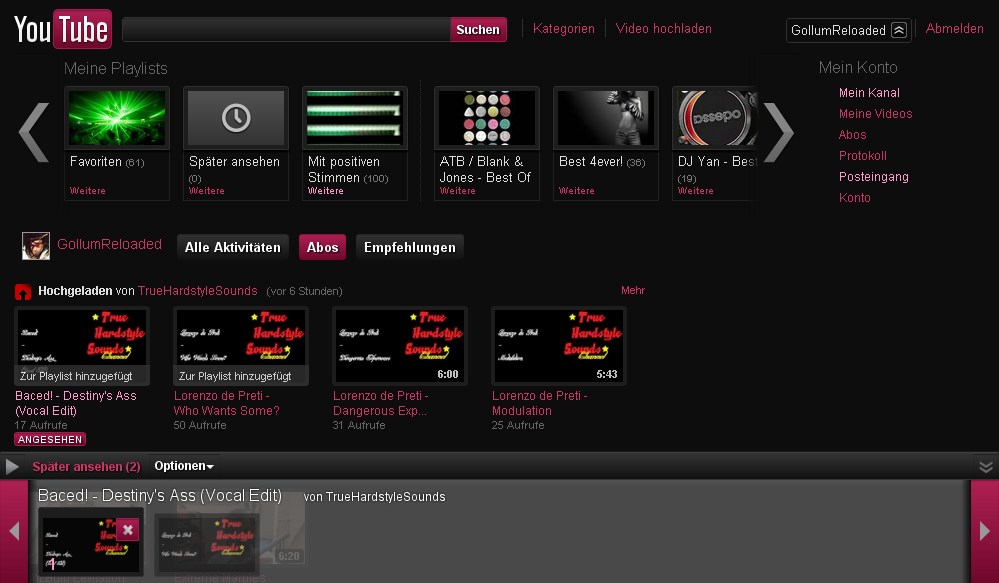Remove Baced! video from queue with X

point(127,529)
